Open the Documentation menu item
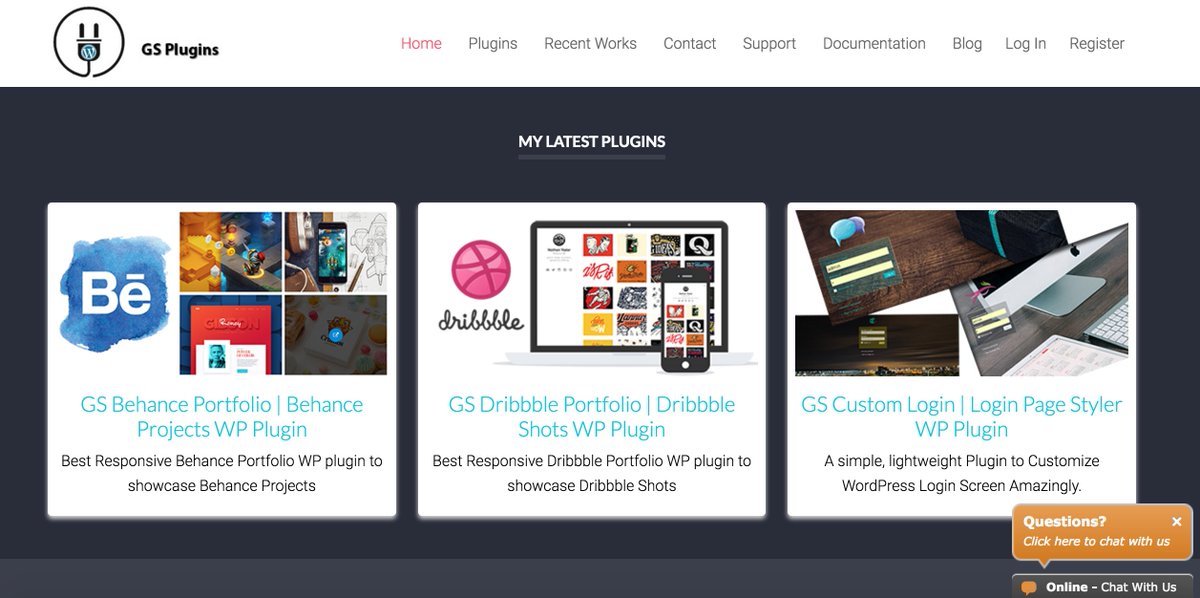 click(x=874, y=44)
